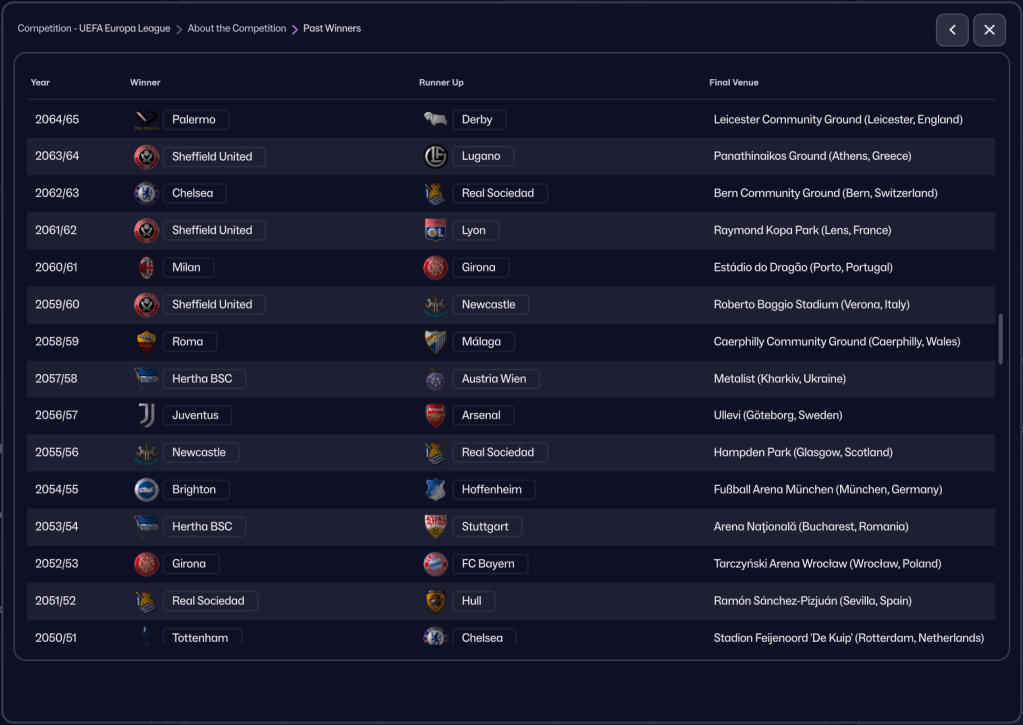Open the Competition - UEFA Europa League breadcrumb
The height and width of the screenshot is (725, 1023).
point(94,29)
